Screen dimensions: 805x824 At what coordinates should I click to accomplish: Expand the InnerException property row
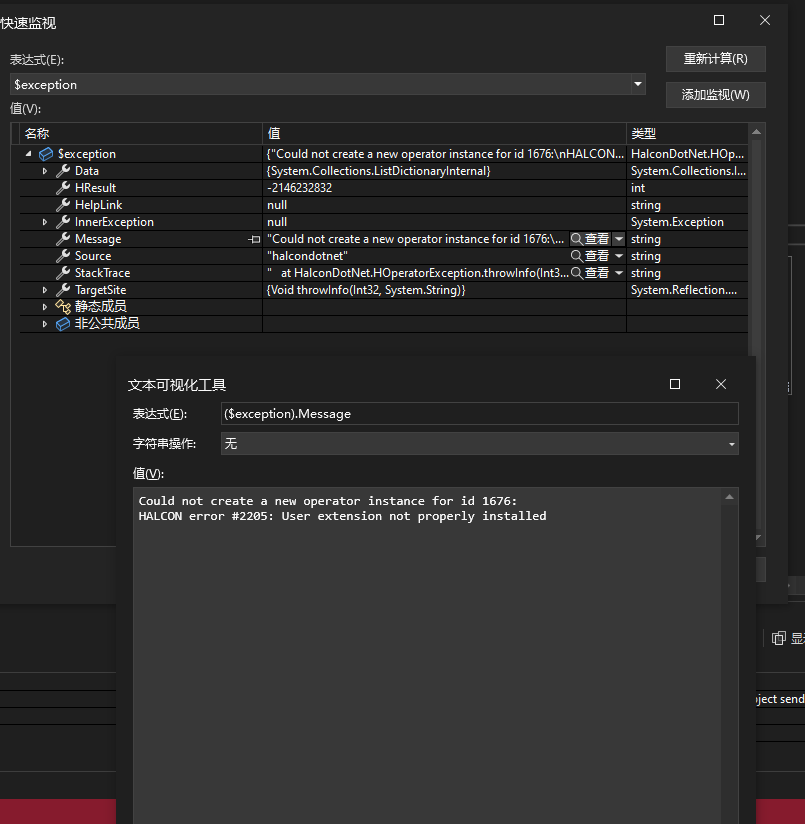click(45, 222)
